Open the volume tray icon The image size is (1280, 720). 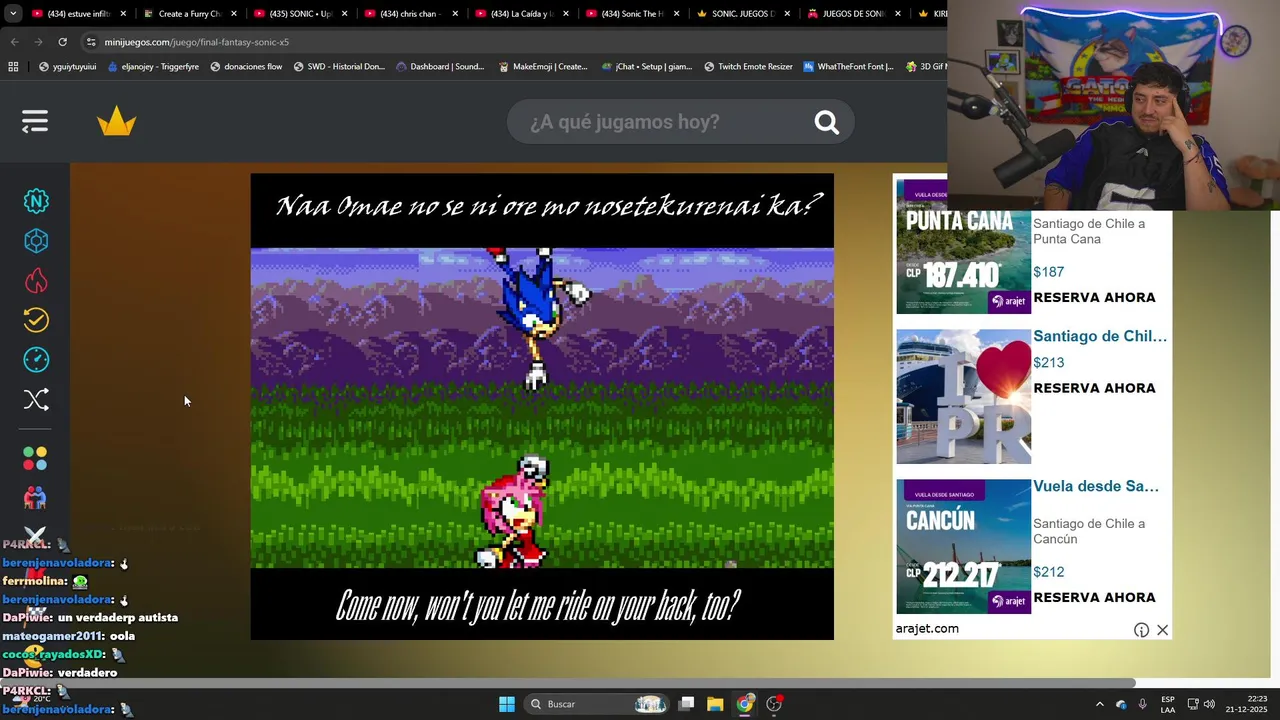(x=1209, y=704)
